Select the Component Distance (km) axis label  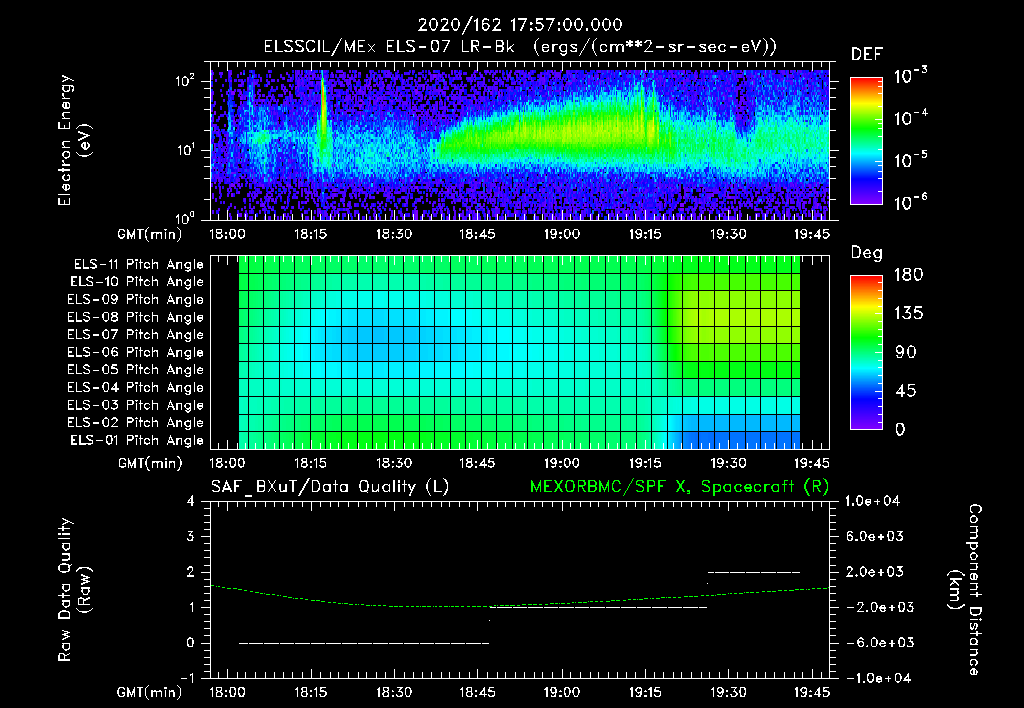[965, 590]
